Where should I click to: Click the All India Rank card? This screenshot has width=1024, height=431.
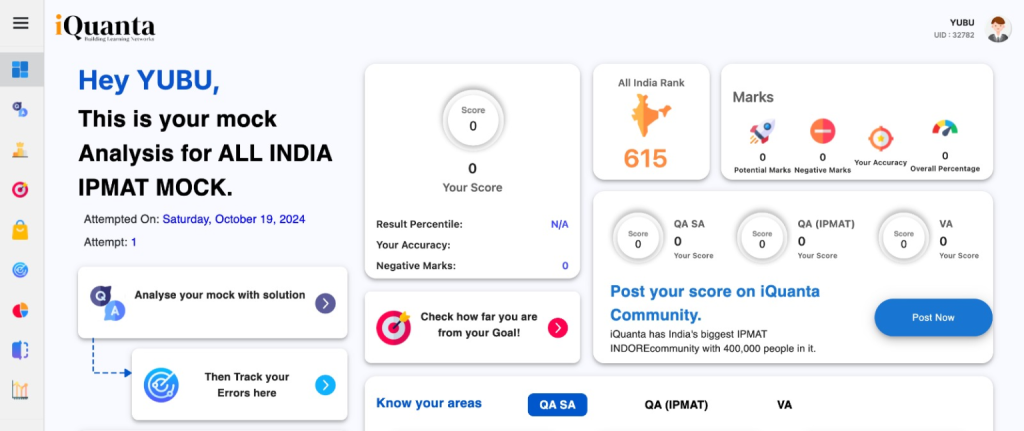tap(651, 121)
